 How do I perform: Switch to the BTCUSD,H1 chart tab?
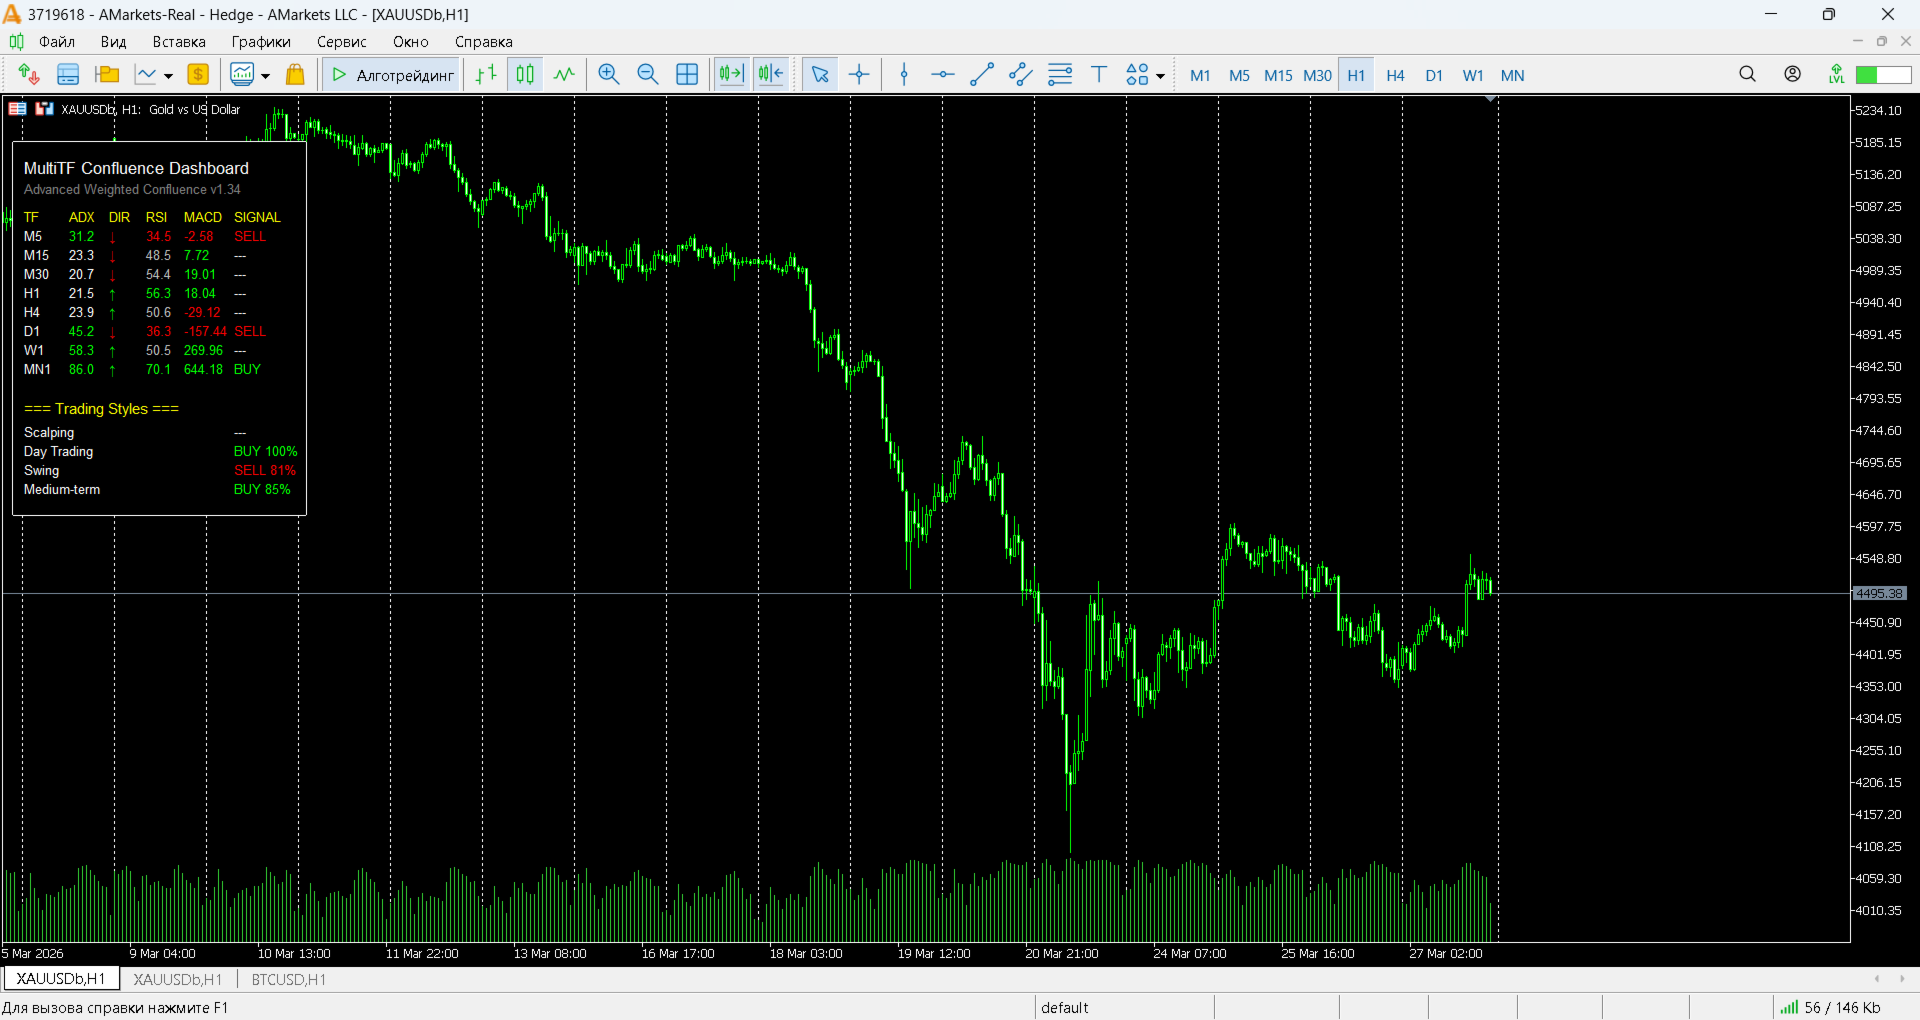pyautogui.click(x=289, y=979)
